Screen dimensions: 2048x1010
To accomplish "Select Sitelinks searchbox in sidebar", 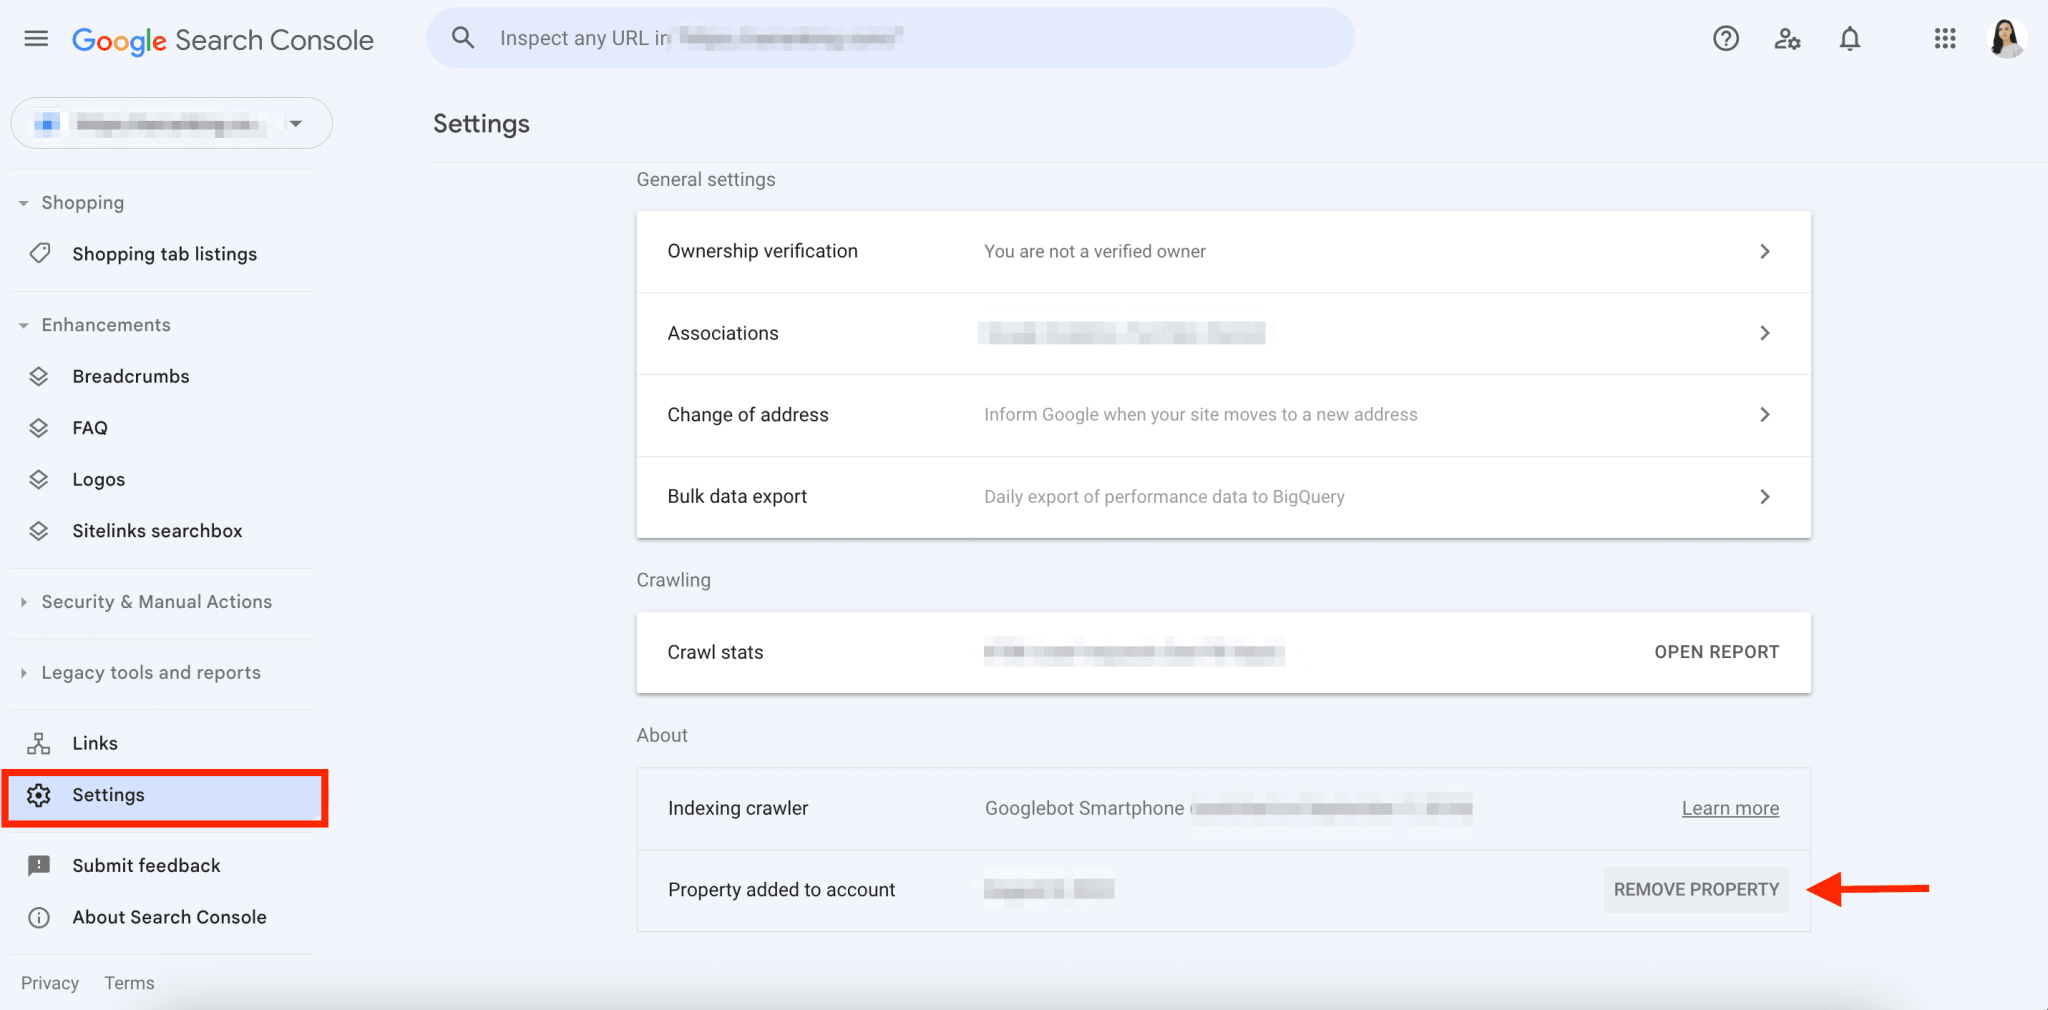I will tap(157, 530).
